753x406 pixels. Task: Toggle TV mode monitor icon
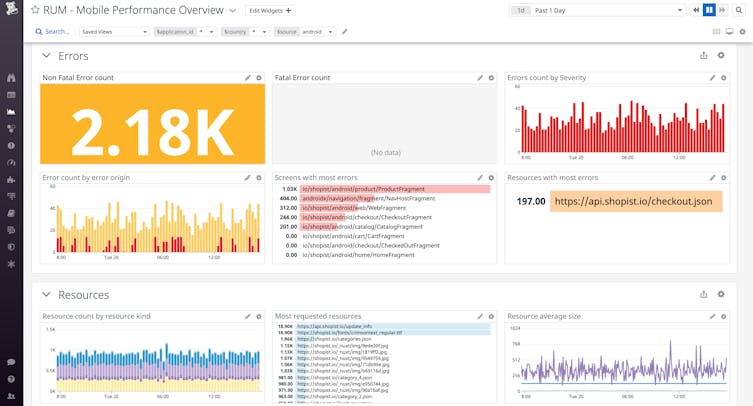[x=729, y=32]
